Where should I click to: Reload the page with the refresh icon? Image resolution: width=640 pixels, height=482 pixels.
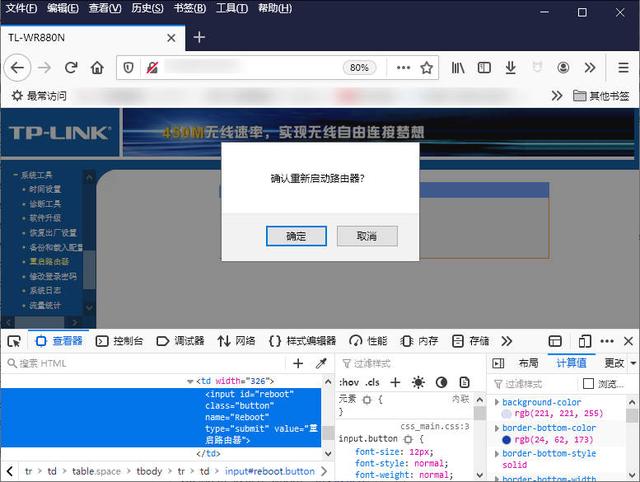point(71,68)
